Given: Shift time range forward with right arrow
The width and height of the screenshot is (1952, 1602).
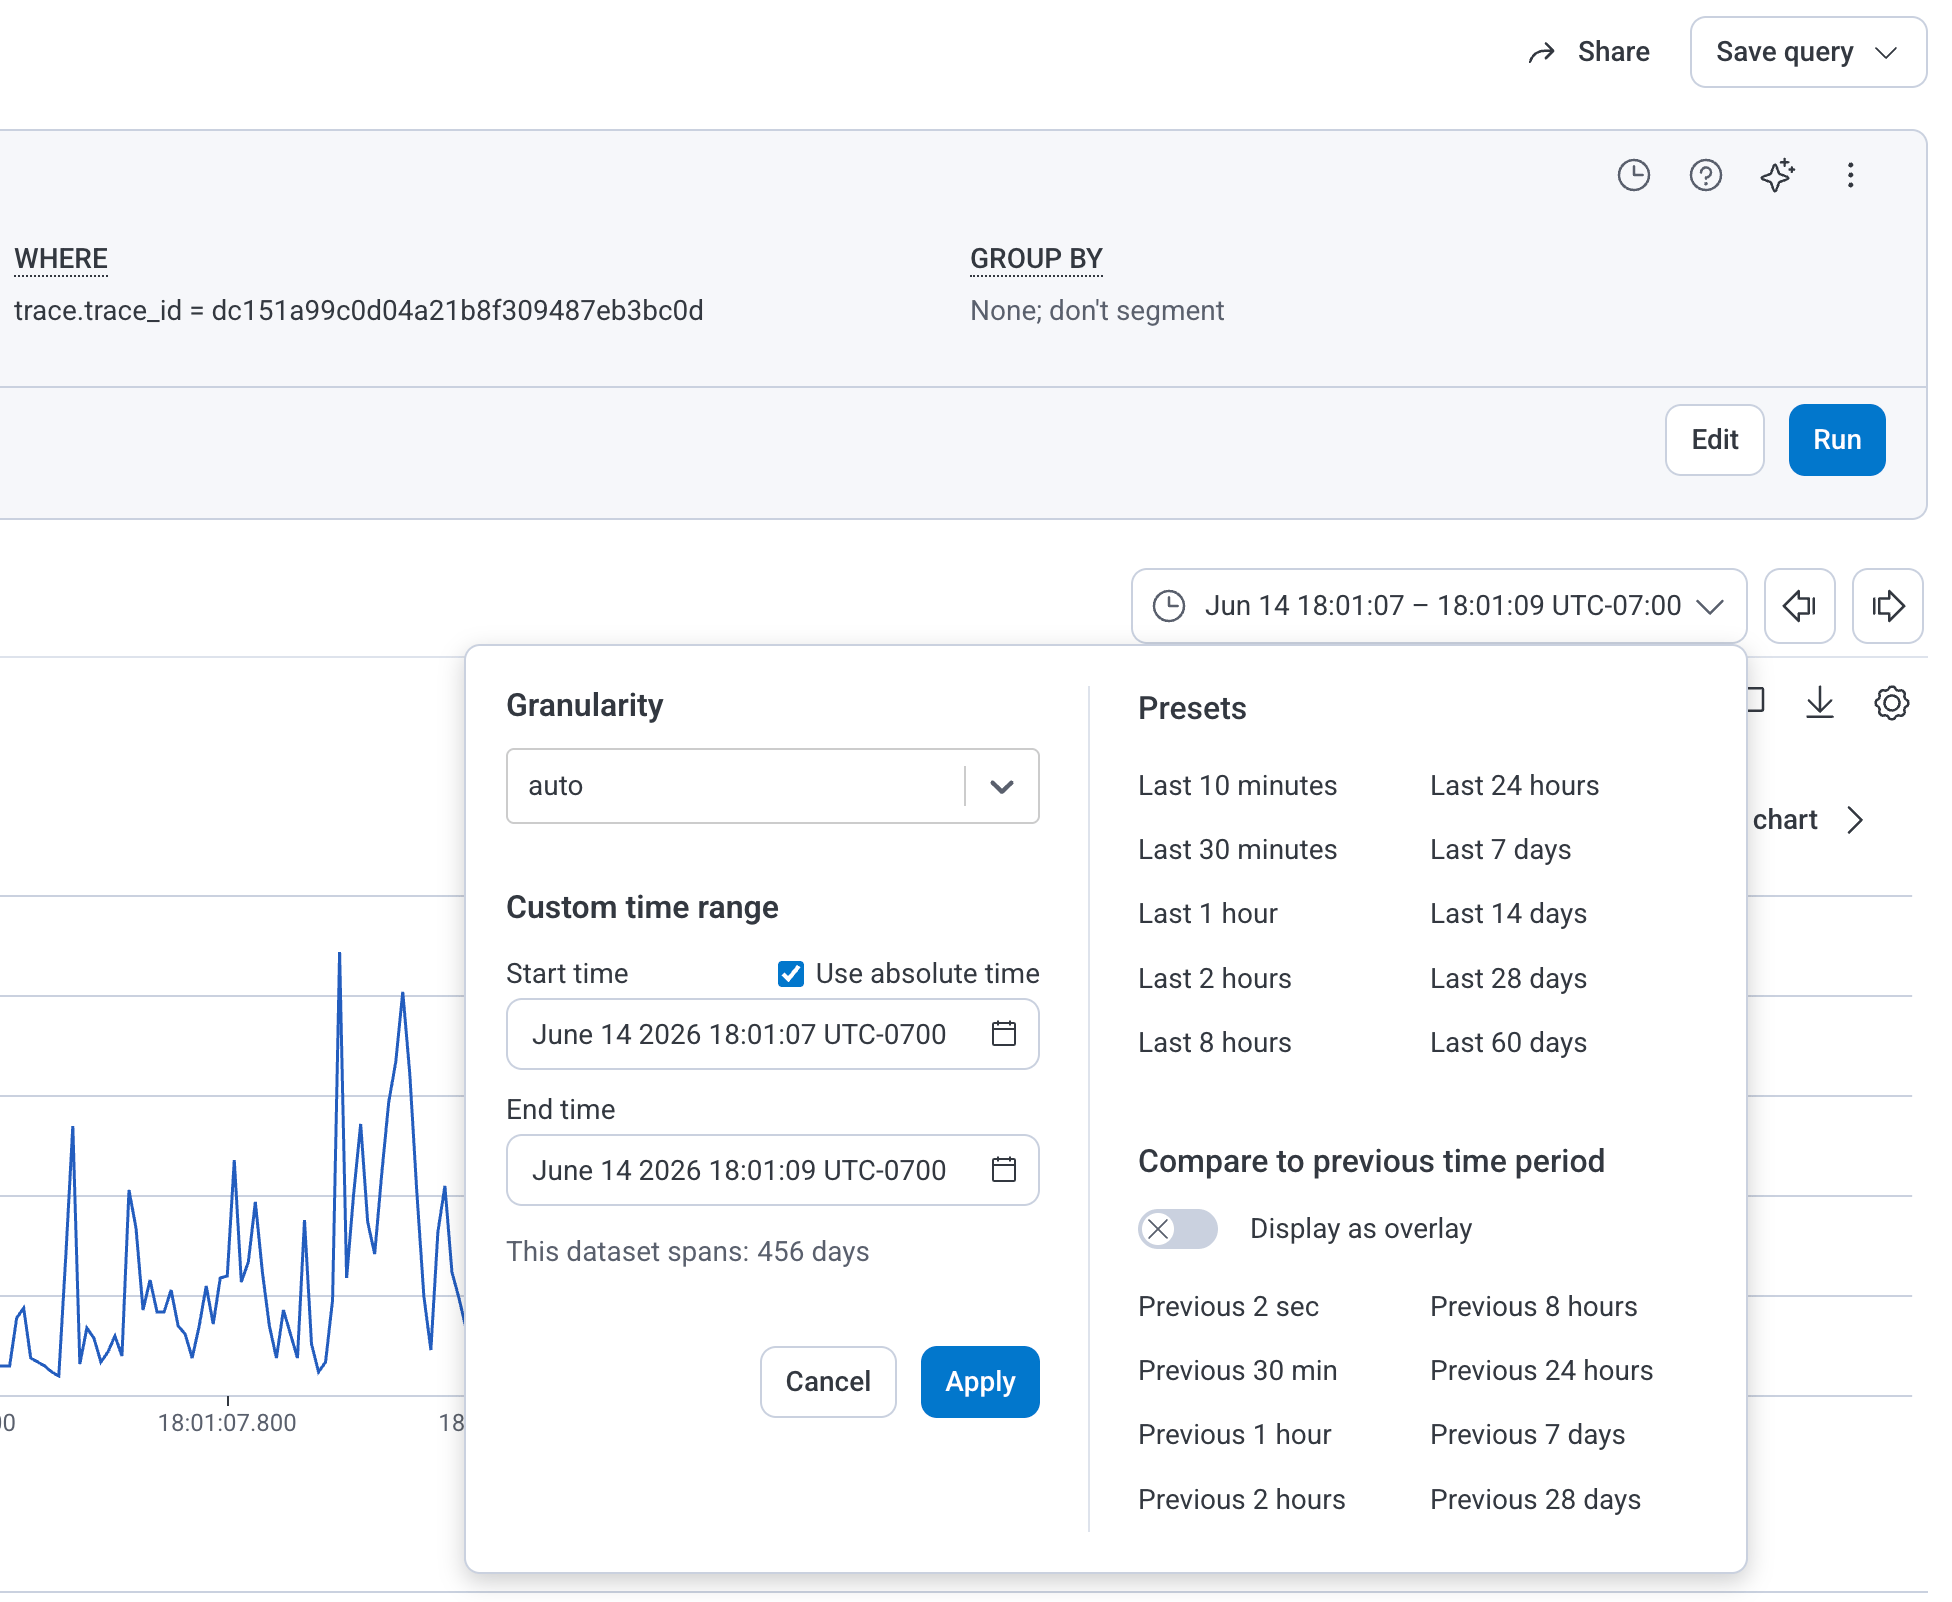Looking at the screenshot, I should (1887, 606).
